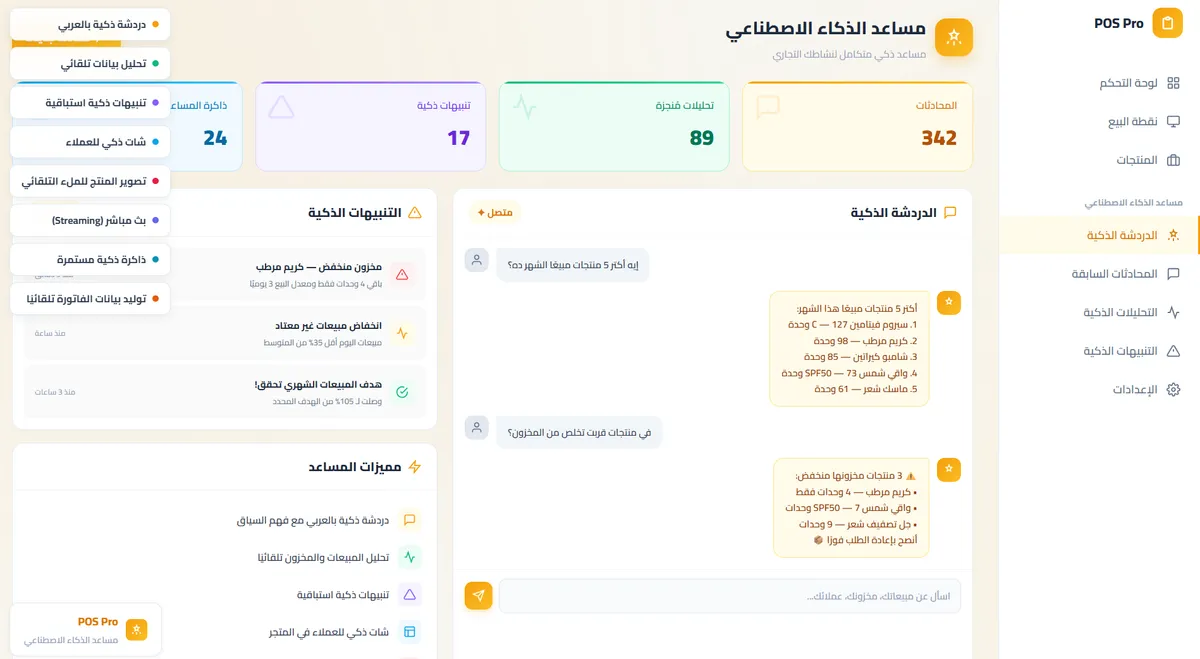Click the المحادثات 342 stat card
The width and height of the screenshot is (1200, 659).
pyautogui.click(x=857, y=127)
